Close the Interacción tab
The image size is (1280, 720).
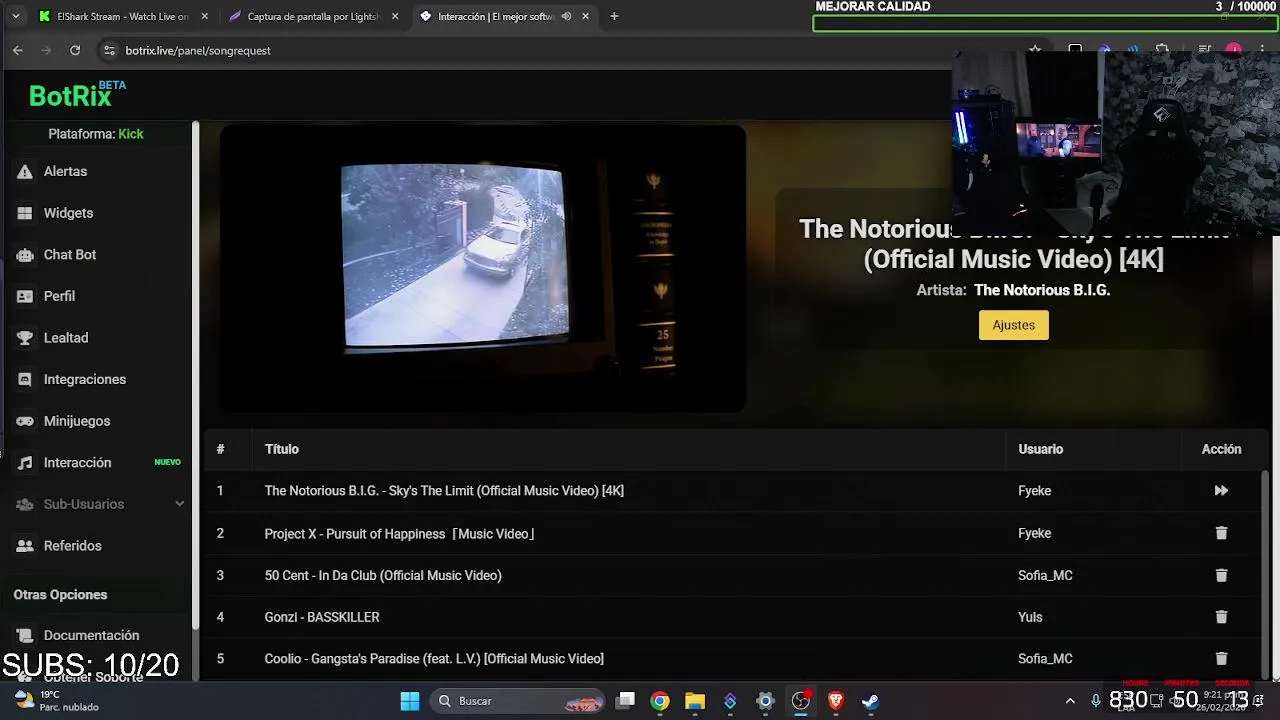[x=585, y=16]
